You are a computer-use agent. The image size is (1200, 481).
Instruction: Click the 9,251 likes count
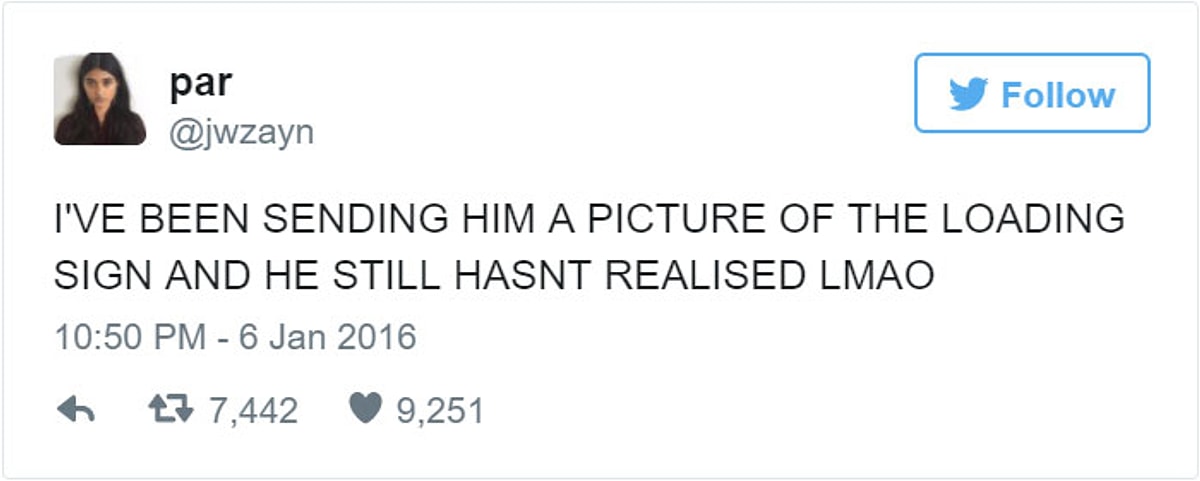440,410
